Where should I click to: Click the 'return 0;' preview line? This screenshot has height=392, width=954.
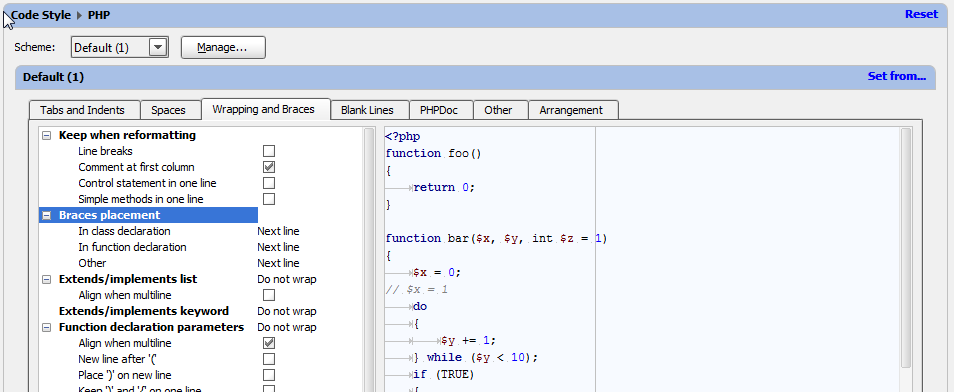coord(443,187)
